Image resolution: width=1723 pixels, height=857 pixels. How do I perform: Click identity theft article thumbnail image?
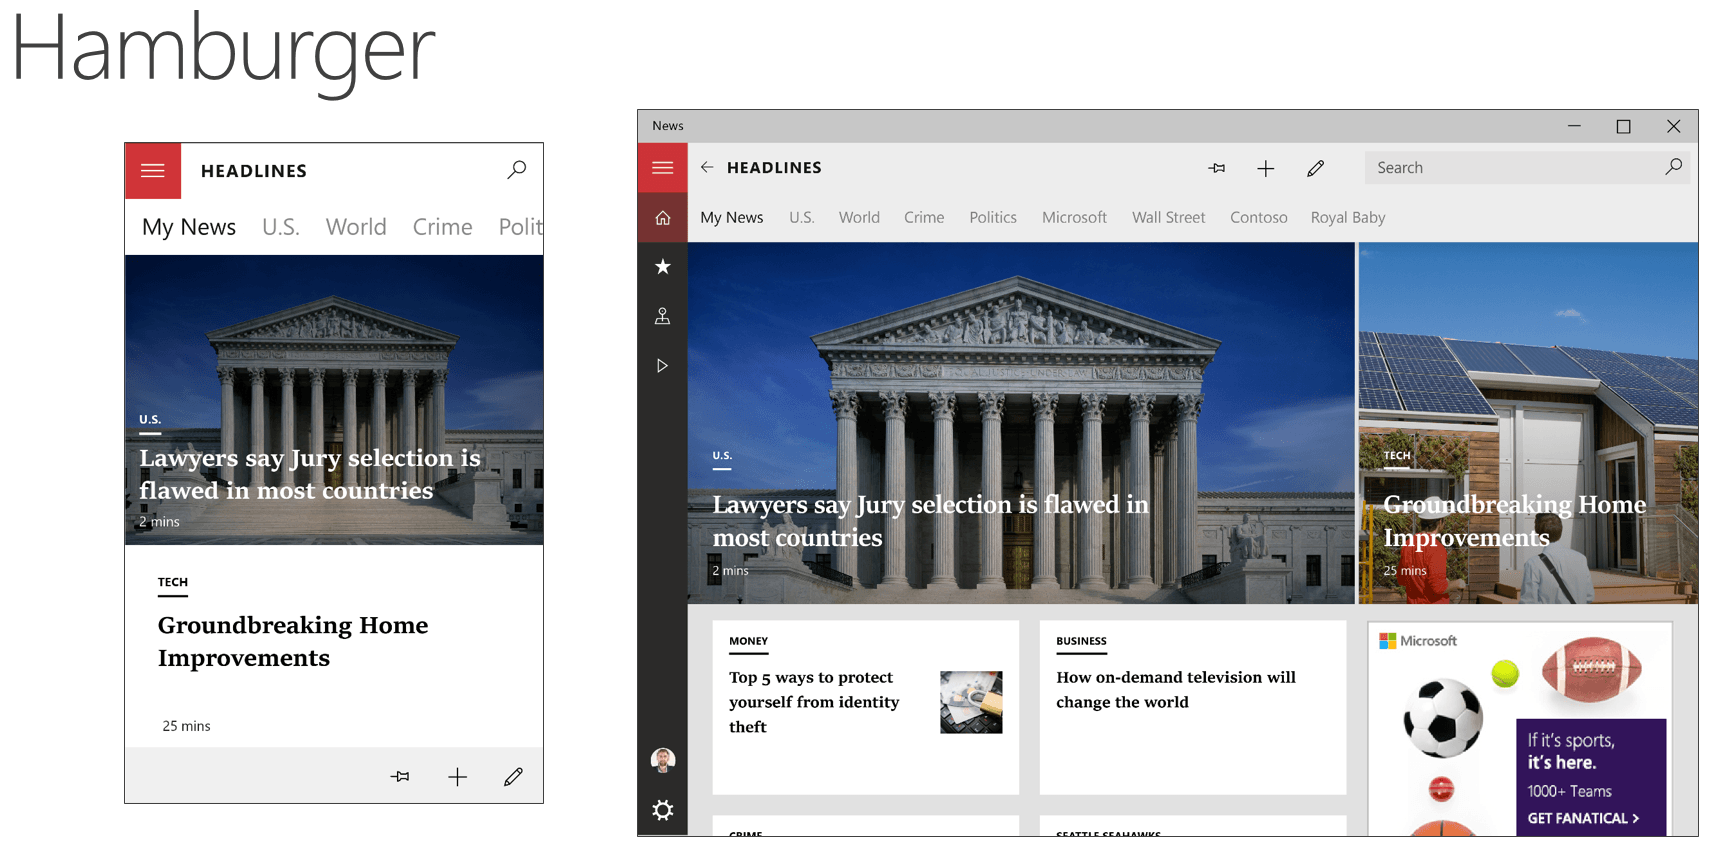point(971,702)
